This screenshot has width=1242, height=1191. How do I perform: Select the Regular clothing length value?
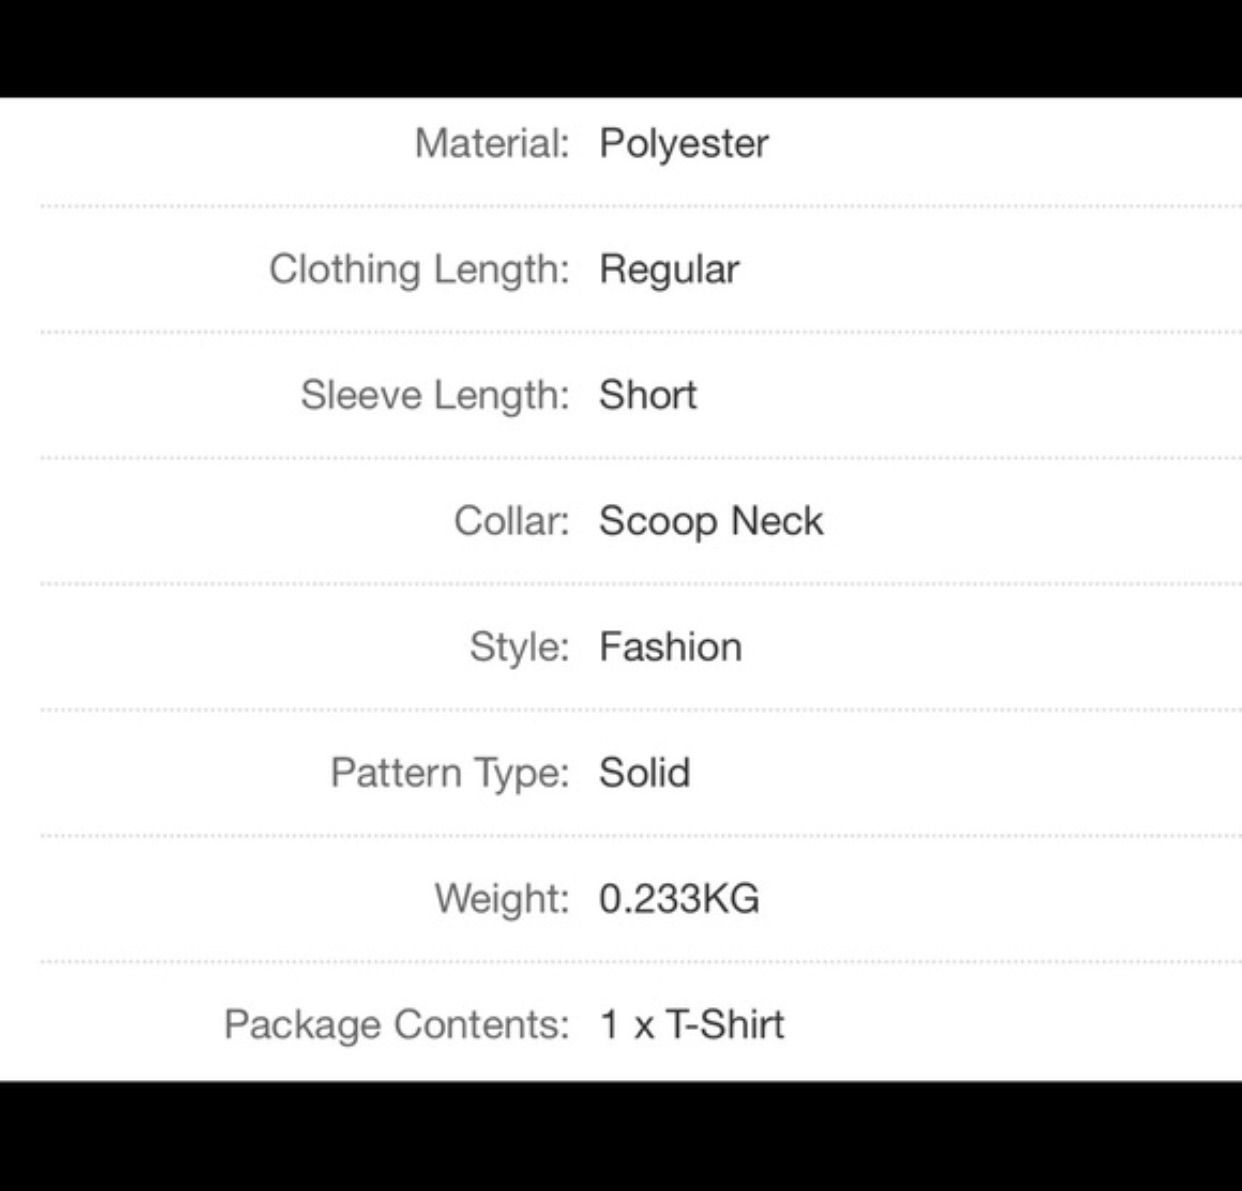[669, 269]
